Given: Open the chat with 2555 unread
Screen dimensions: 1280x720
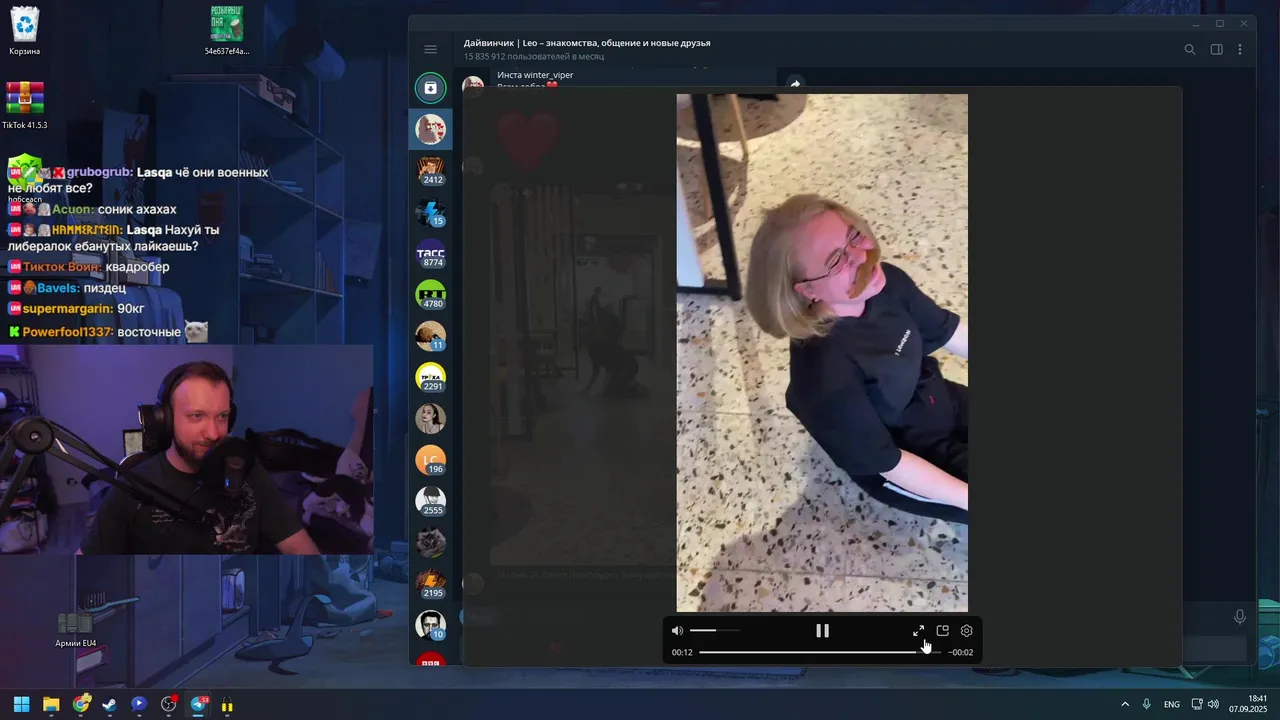Looking at the screenshot, I should click(431, 501).
